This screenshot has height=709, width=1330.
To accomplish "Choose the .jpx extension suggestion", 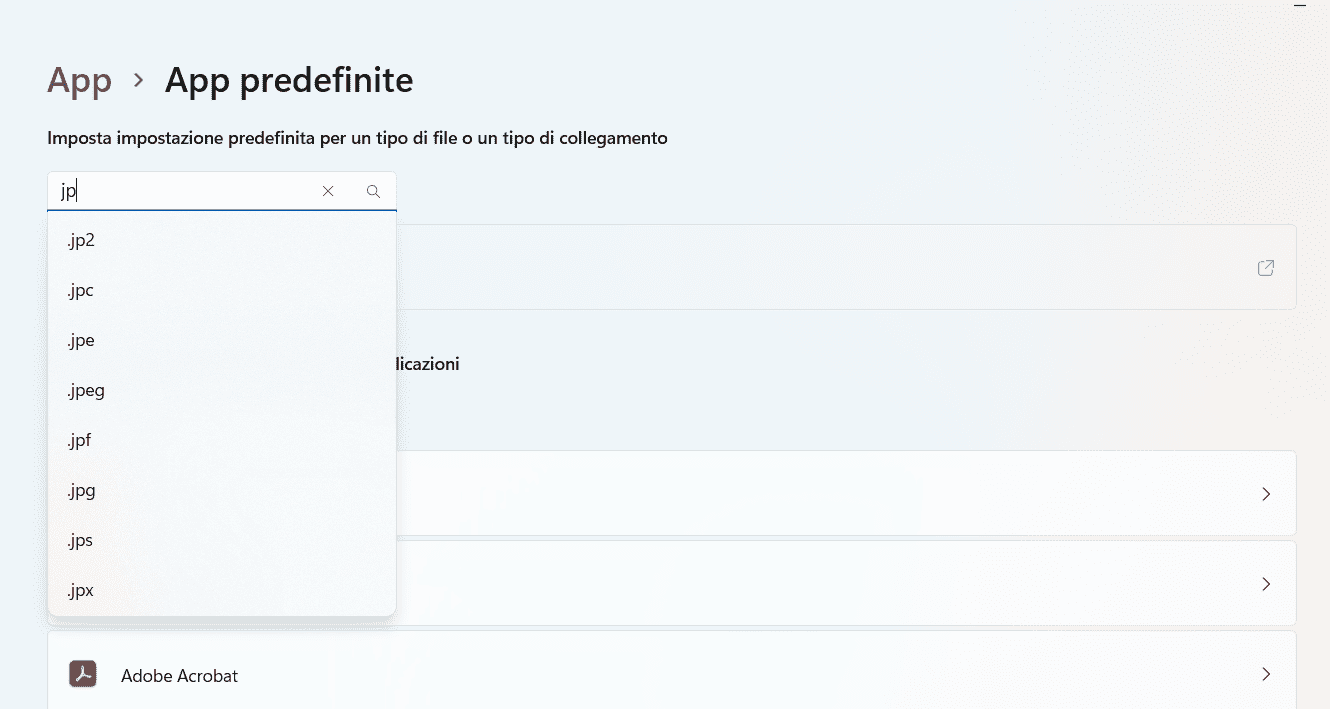I will point(80,590).
